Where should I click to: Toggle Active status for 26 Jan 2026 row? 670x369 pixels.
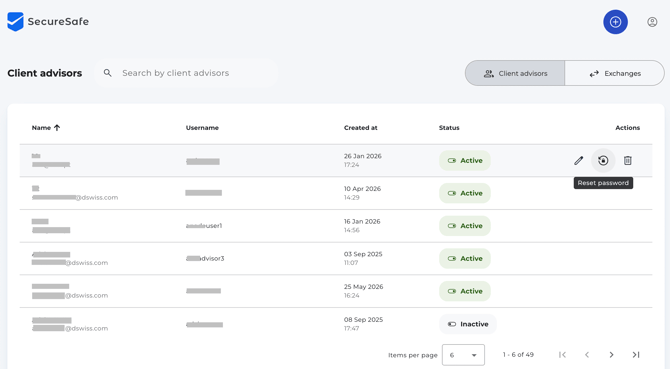click(465, 161)
